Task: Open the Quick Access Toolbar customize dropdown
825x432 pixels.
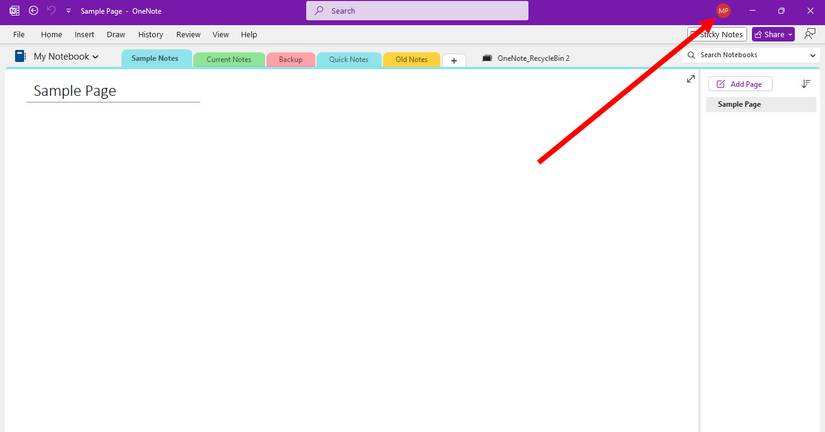Action: 68,11
